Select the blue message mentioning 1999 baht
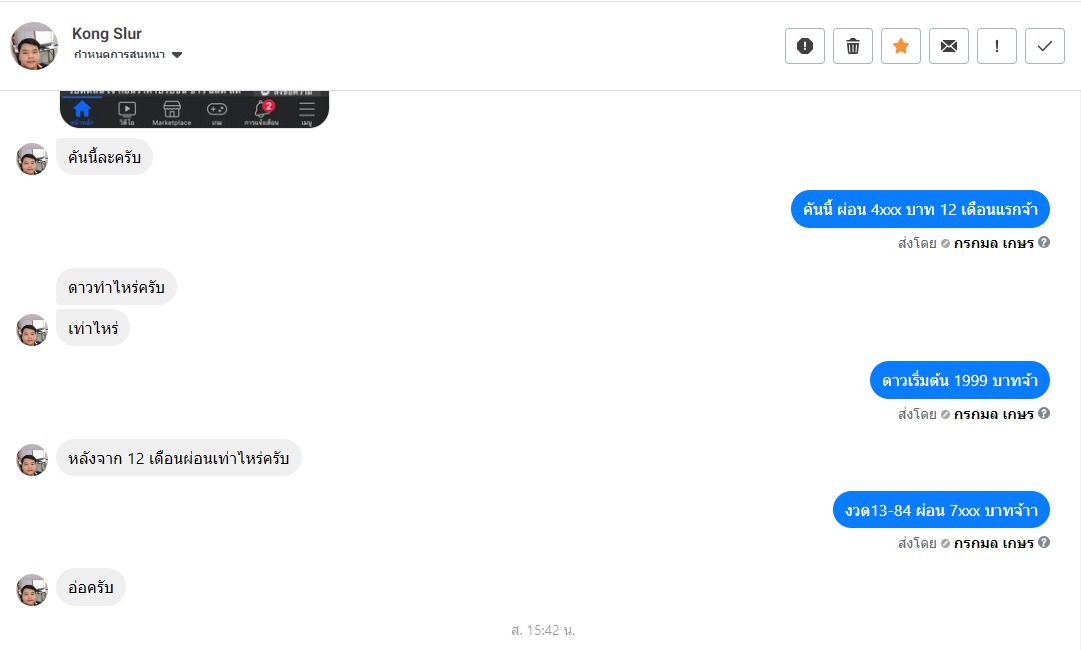Image resolution: width=1081 pixels, height=656 pixels. point(960,380)
